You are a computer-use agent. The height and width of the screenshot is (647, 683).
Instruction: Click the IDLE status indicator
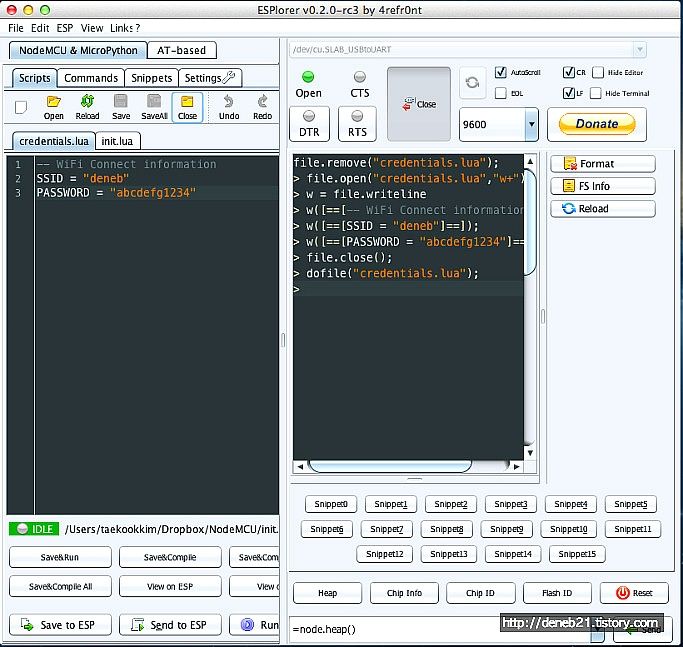click(x=34, y=529)
